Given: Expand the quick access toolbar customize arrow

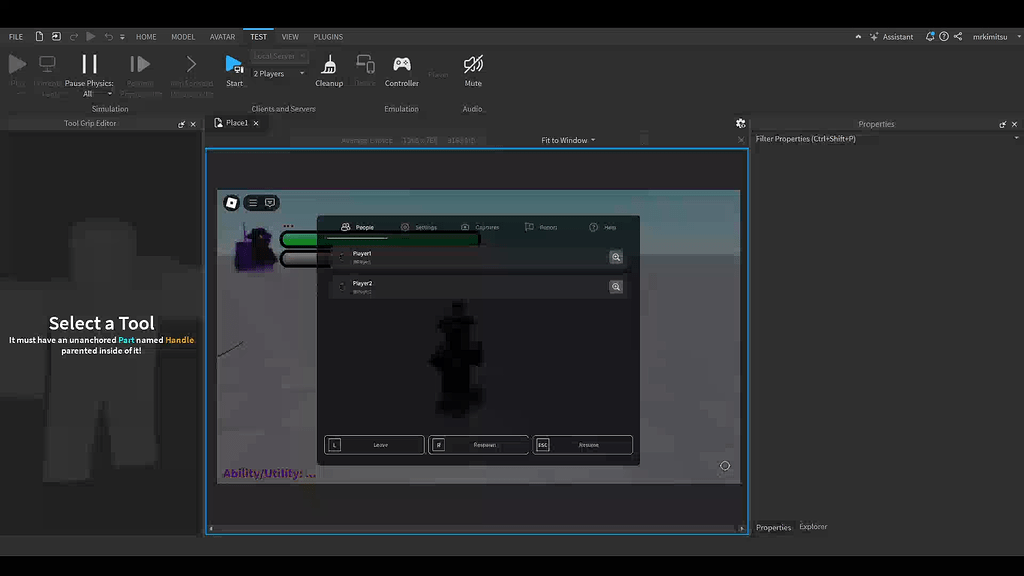Looking at the screenshot, I should (122, 37).
